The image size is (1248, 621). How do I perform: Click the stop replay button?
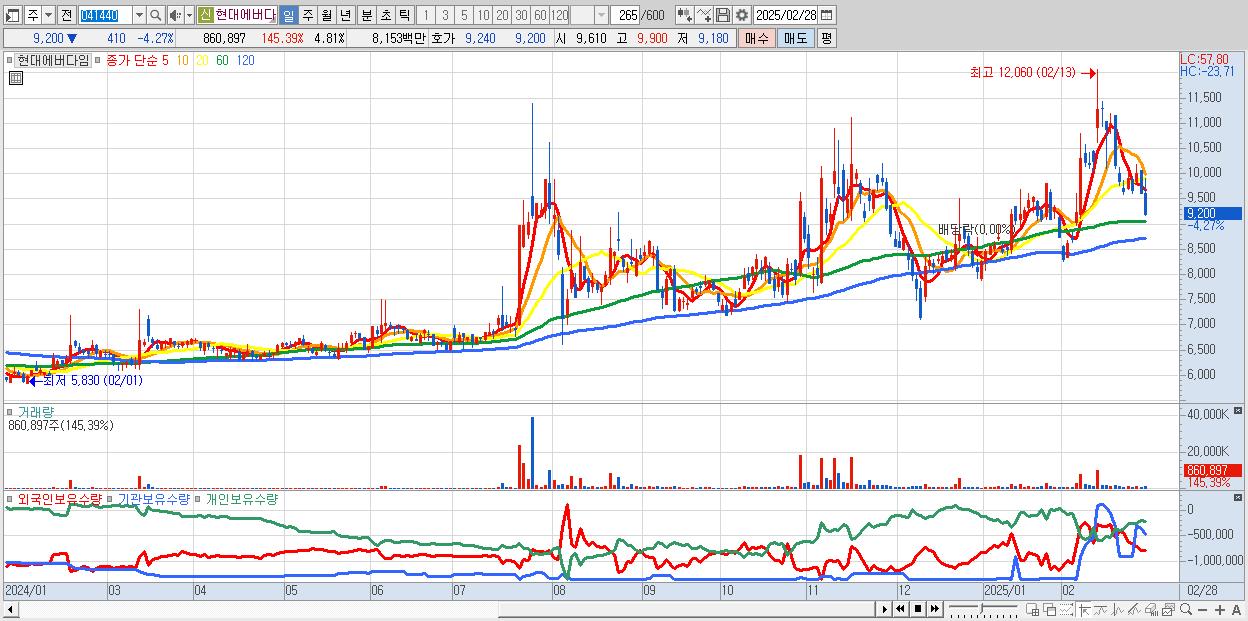point(918,609)
